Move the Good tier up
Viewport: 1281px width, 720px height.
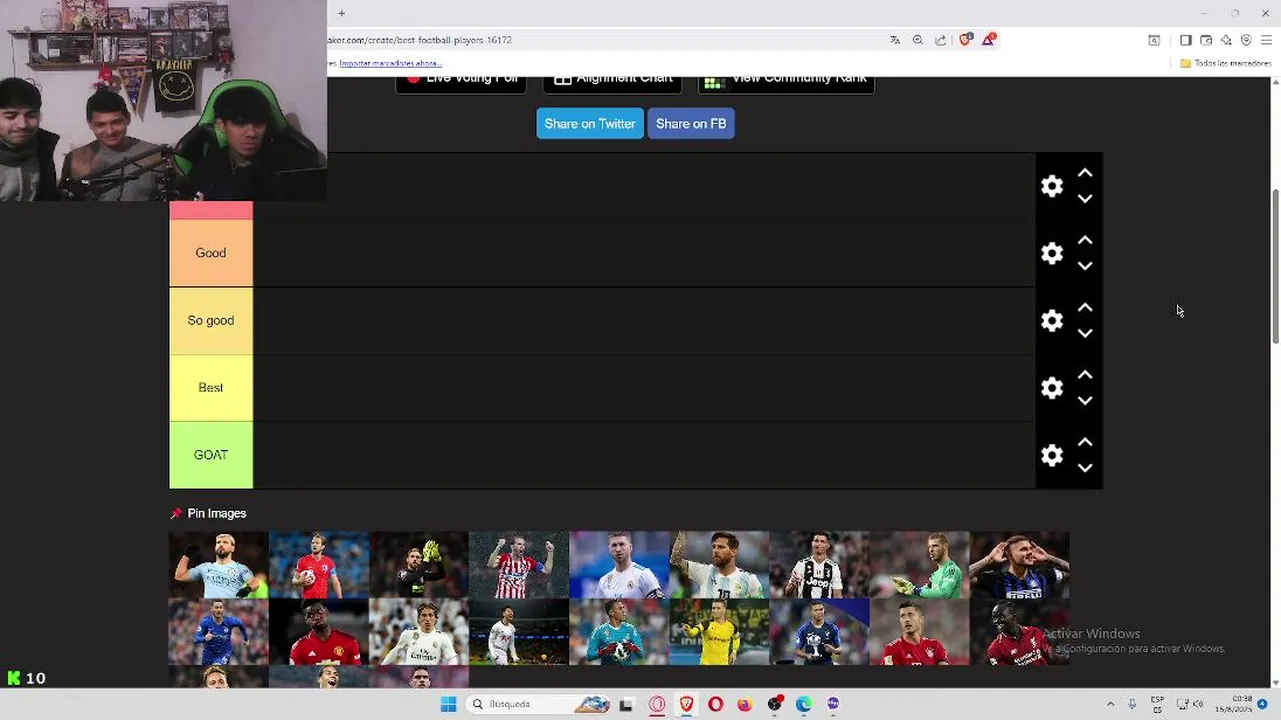[1085, 241]
